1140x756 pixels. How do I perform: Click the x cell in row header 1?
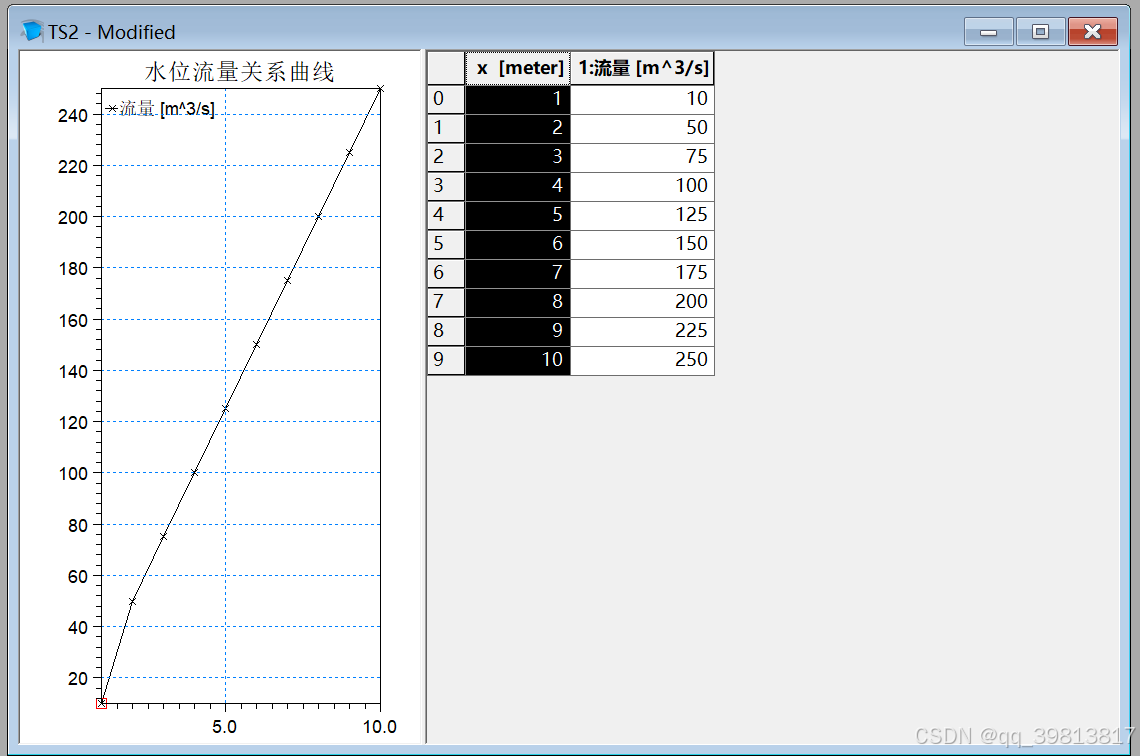(x=518, y=128)
